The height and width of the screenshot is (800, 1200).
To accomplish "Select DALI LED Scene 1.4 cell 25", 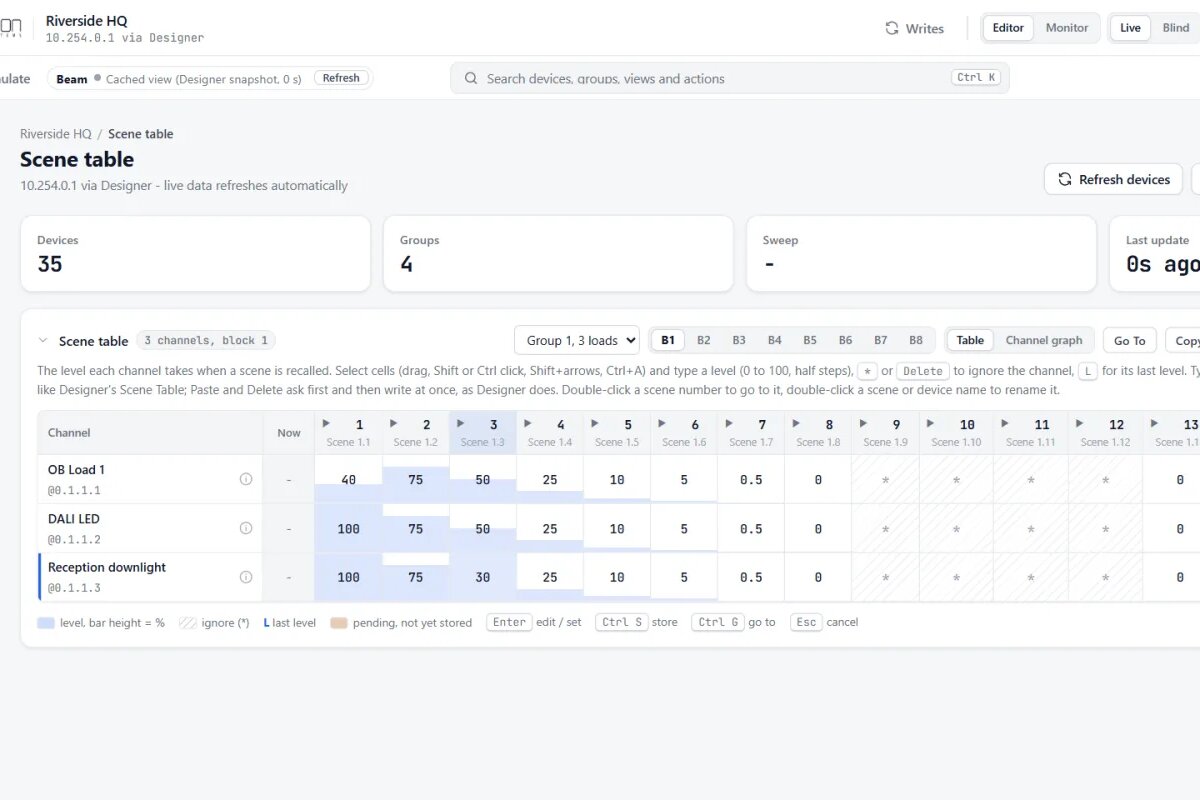I will point(550,528).
